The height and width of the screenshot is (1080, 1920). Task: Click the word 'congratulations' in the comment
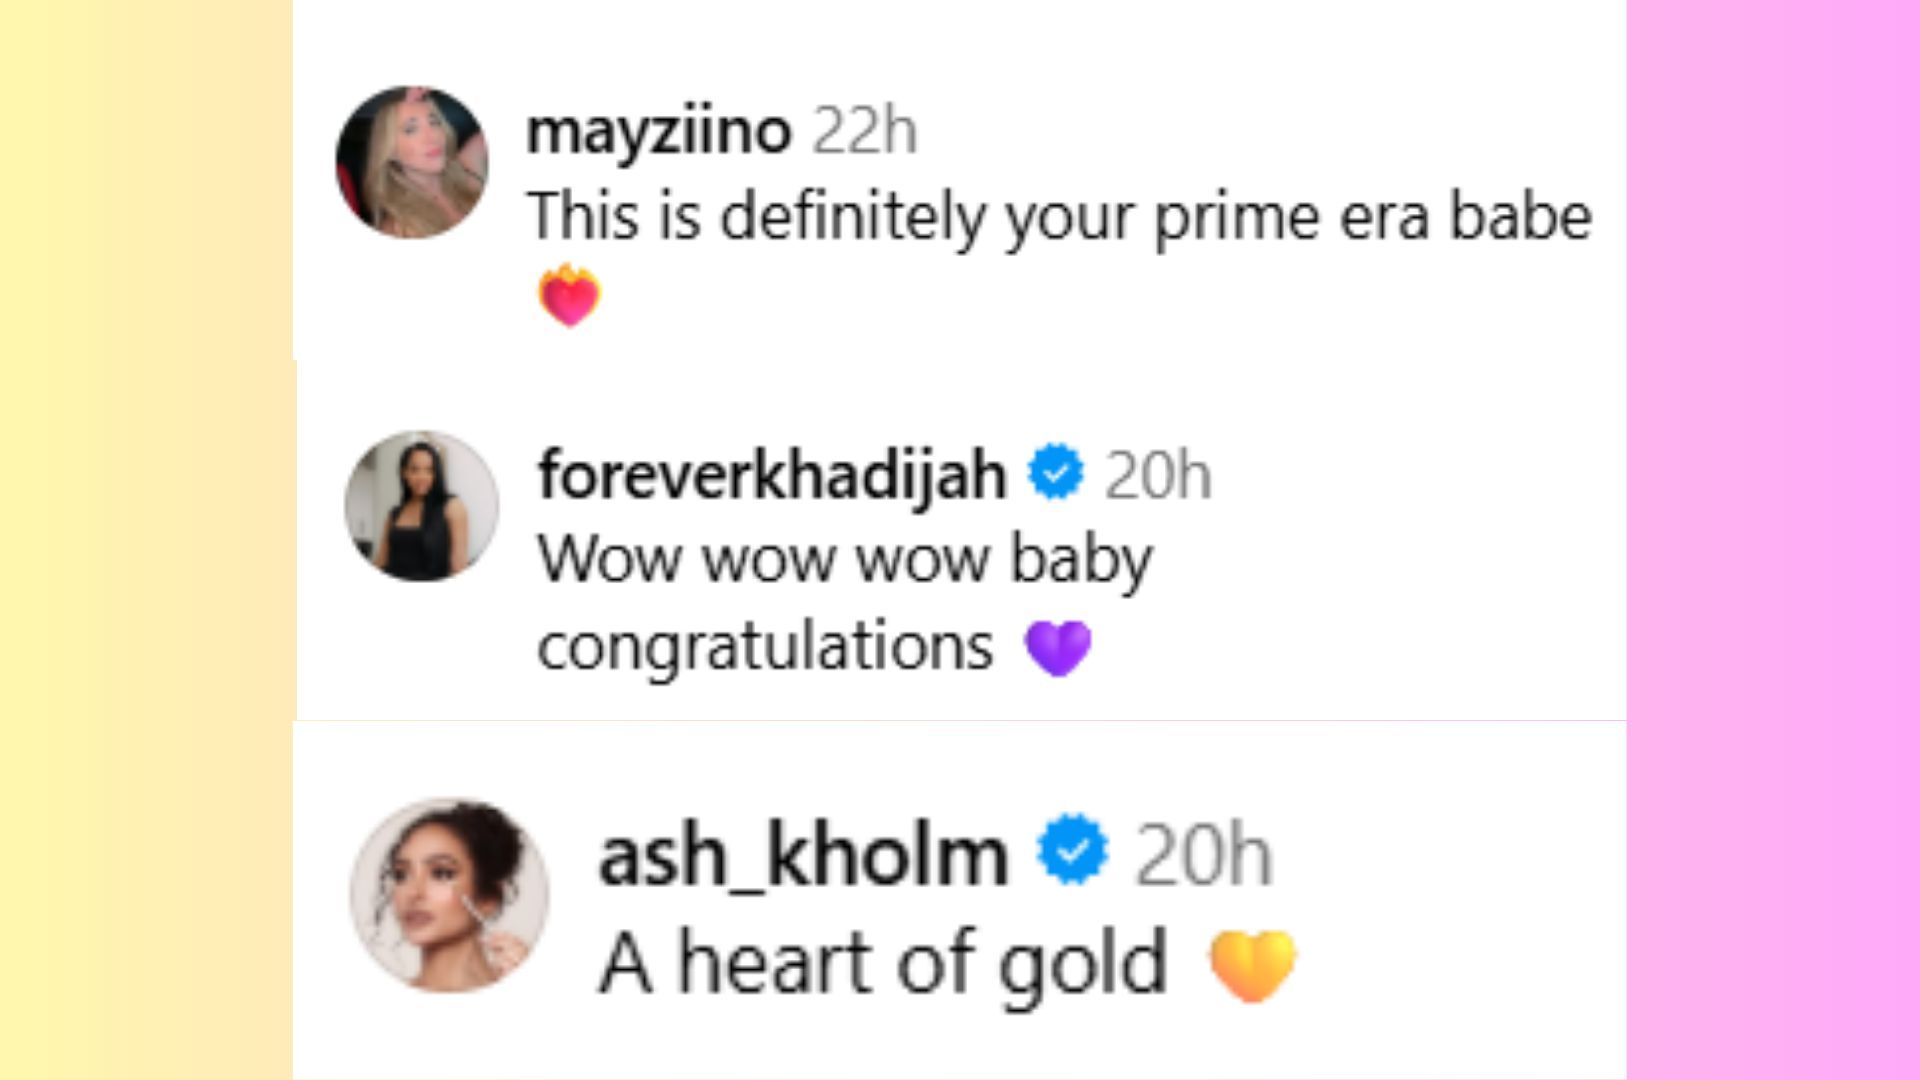[x=765, y=647]
